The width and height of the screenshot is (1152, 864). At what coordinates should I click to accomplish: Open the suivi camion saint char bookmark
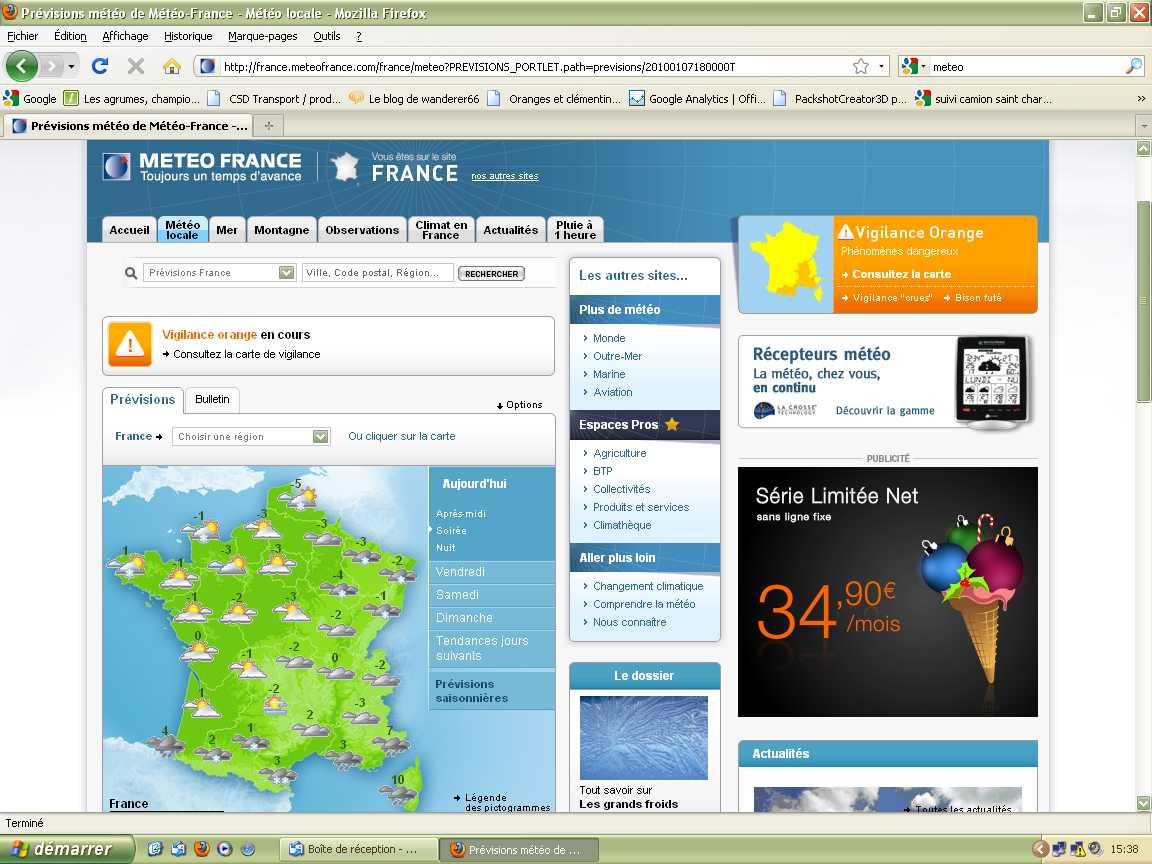(x=984, y=98)
